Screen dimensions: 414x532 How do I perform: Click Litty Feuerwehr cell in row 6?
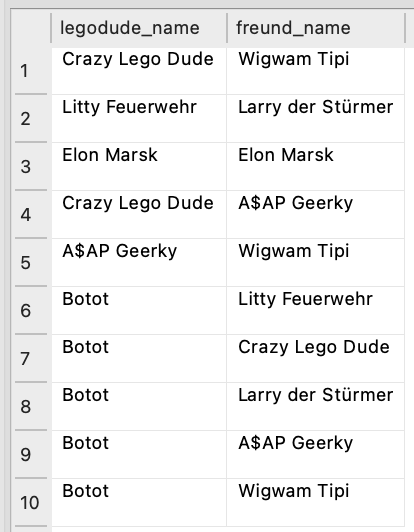click(316, 310)
